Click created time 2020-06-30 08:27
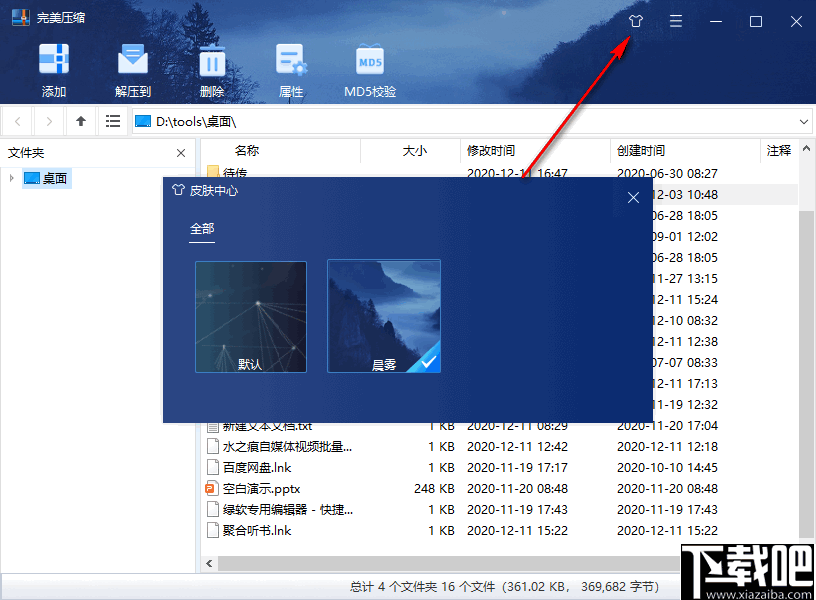This screenshot has width=816, height=600. [667, 173]
